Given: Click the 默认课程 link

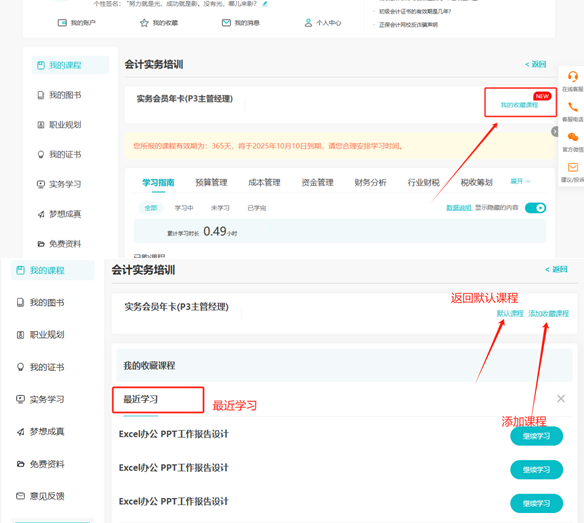Looking at the screenshot, I should pos(510,314).
